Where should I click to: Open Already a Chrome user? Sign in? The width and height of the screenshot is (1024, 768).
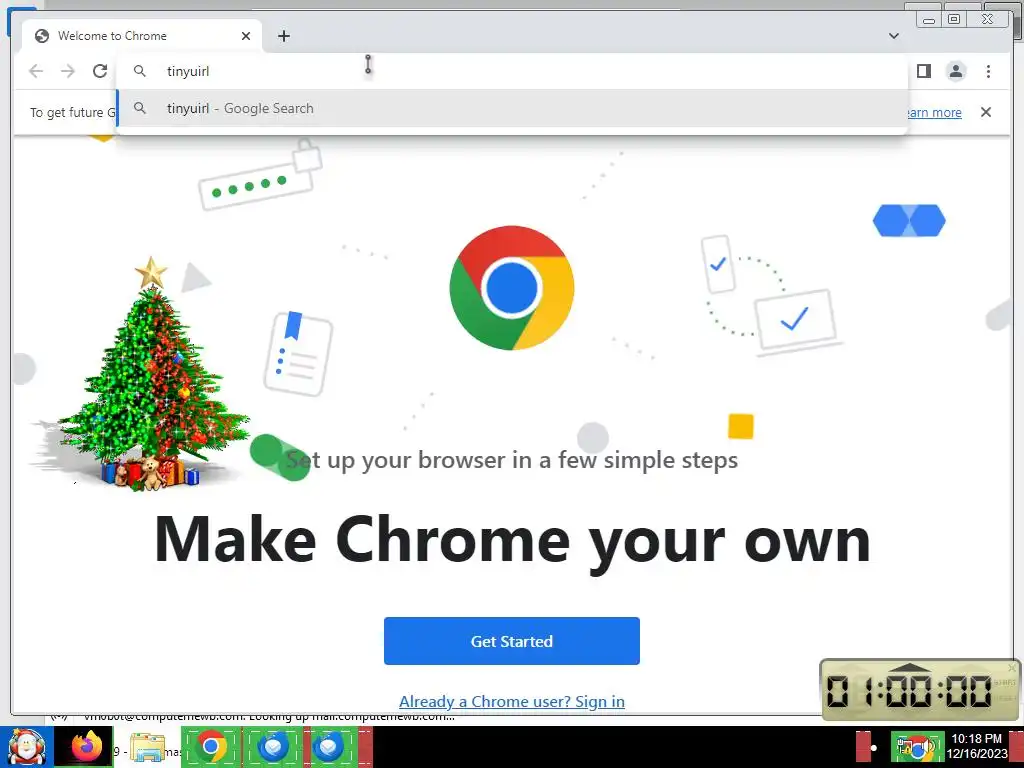coord(512,701)
